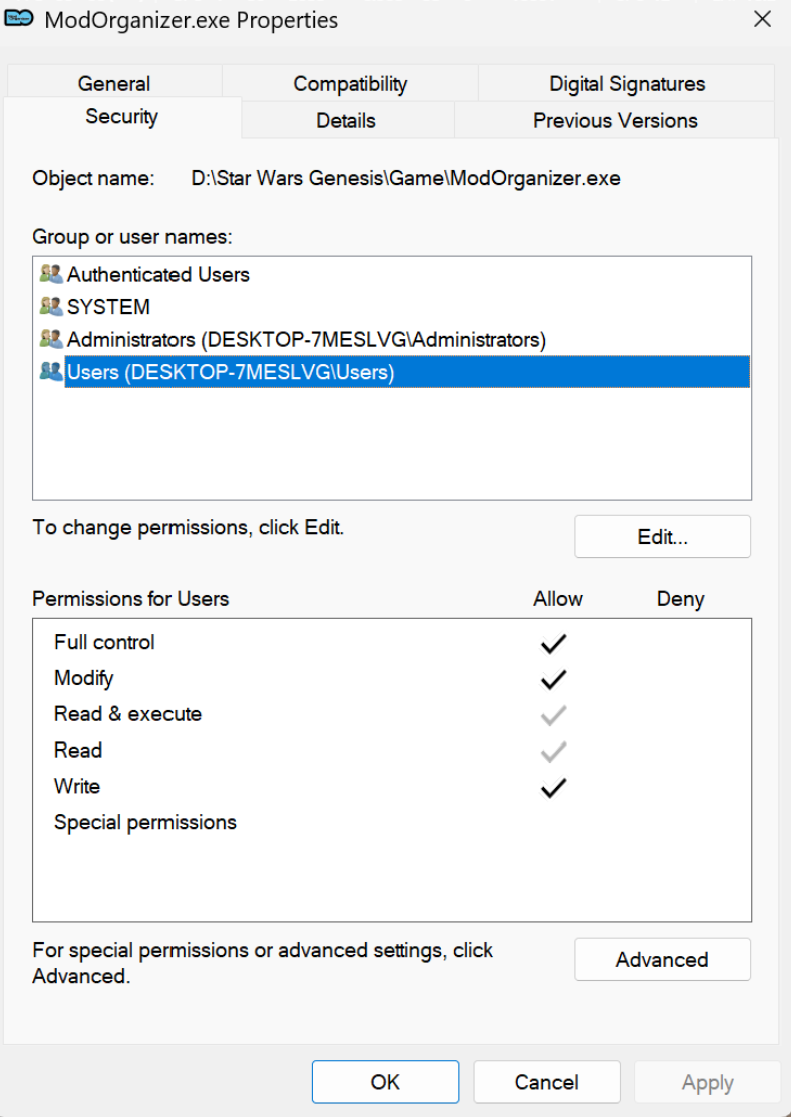
Task: Open the Compatibility tab
Action: pos(350,84)
